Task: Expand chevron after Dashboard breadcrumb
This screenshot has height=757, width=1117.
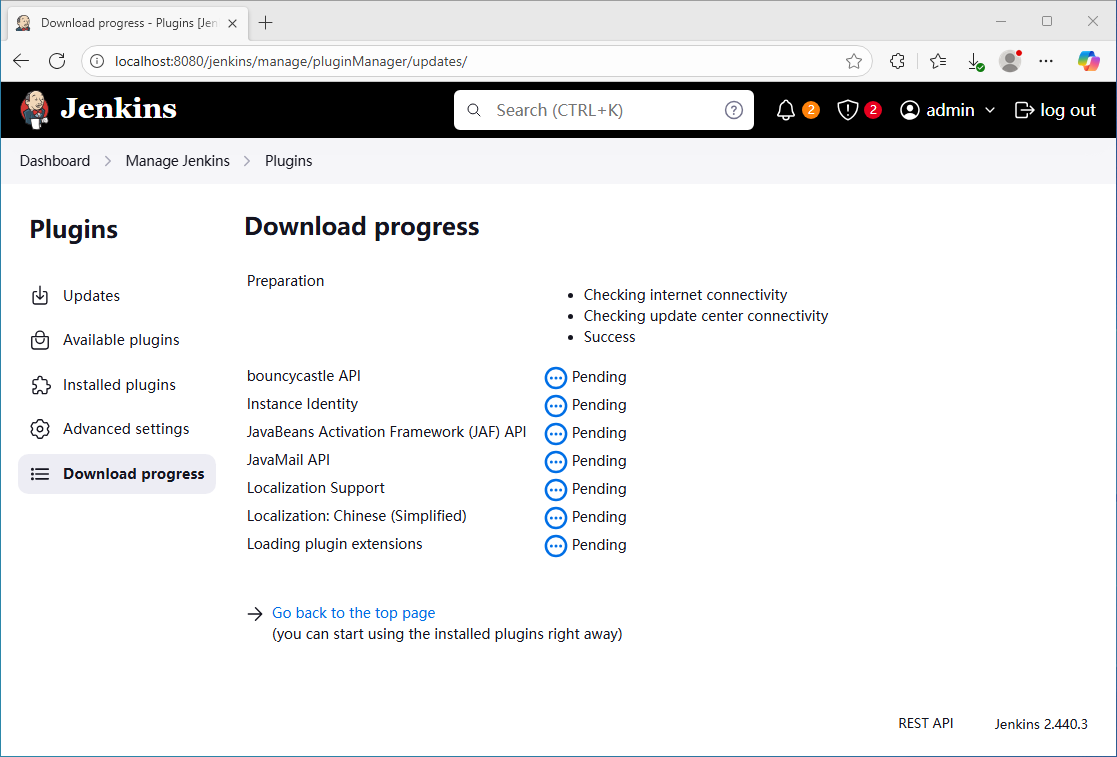Action: (x=108, y=162)
